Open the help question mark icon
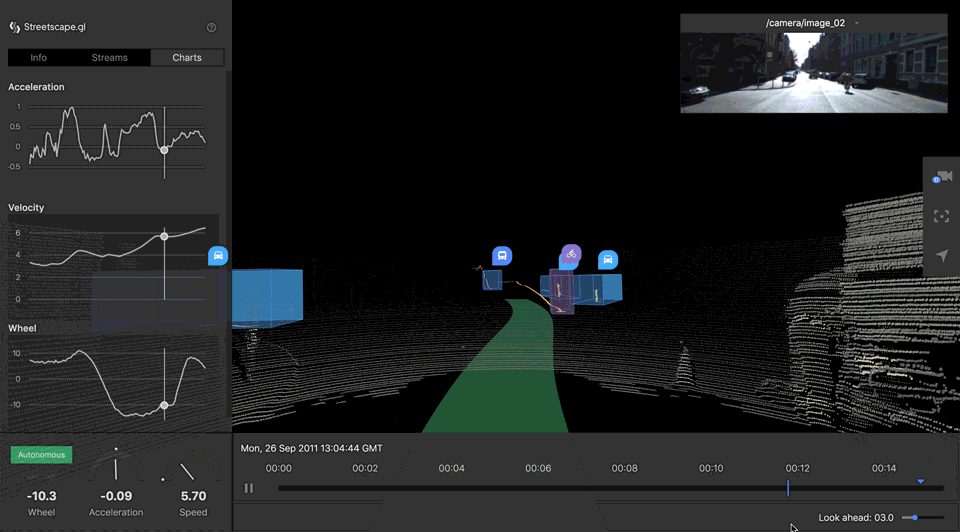Image resolution: width=960 pixels, height=532 pixels. (x=211, y=28)
